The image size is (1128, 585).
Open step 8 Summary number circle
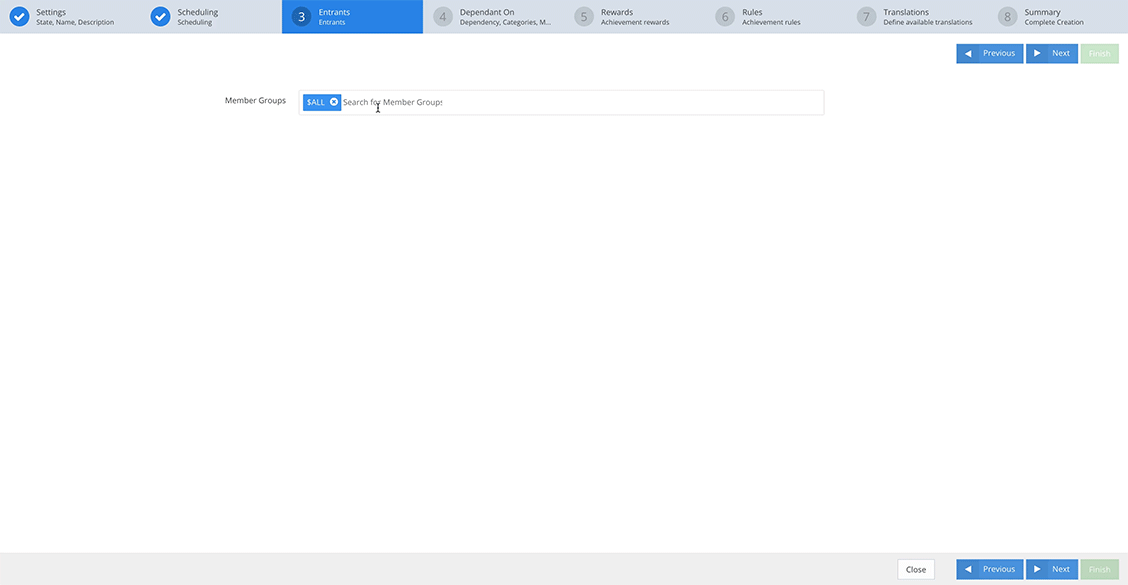click(1008, 17)
